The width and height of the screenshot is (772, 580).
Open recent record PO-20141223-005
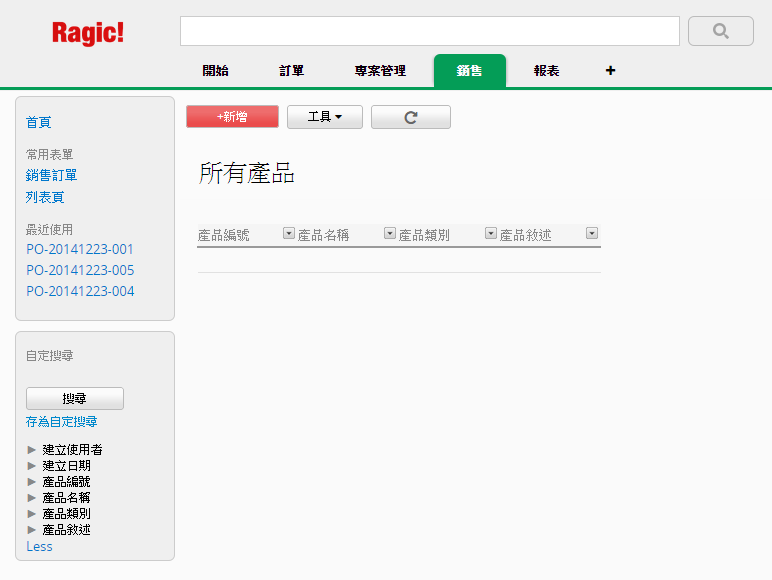pos(80,270)
